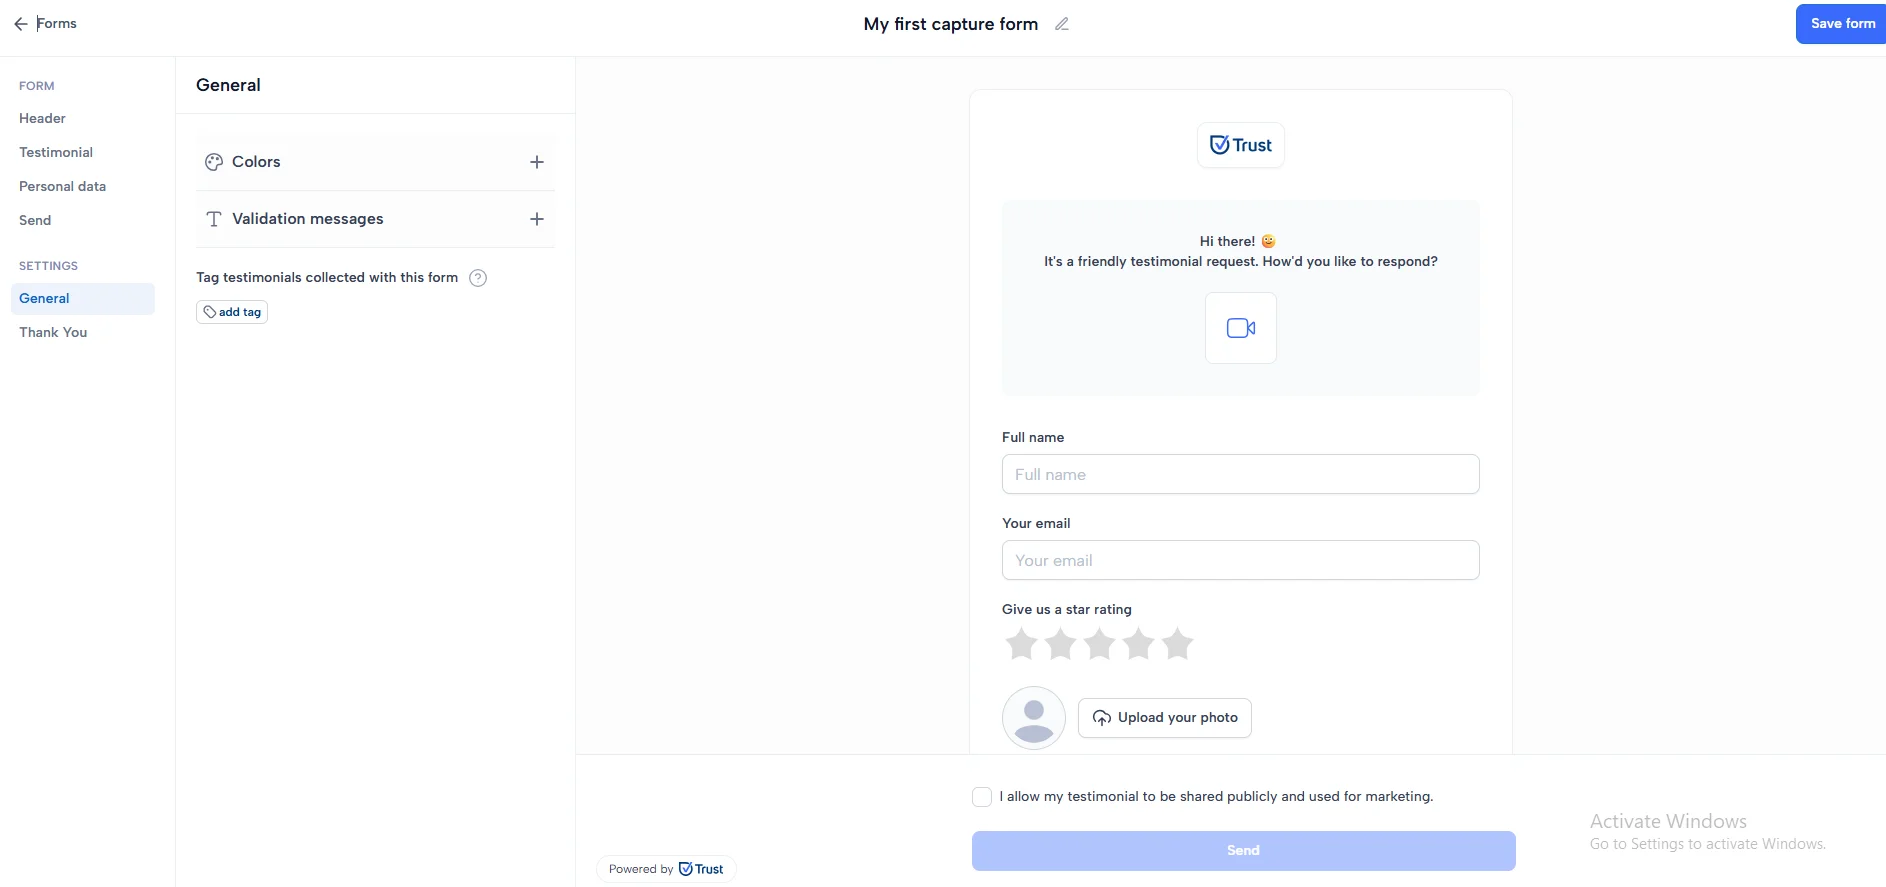Enable the testimonial sharing permission checkbox

click(982, 797)
